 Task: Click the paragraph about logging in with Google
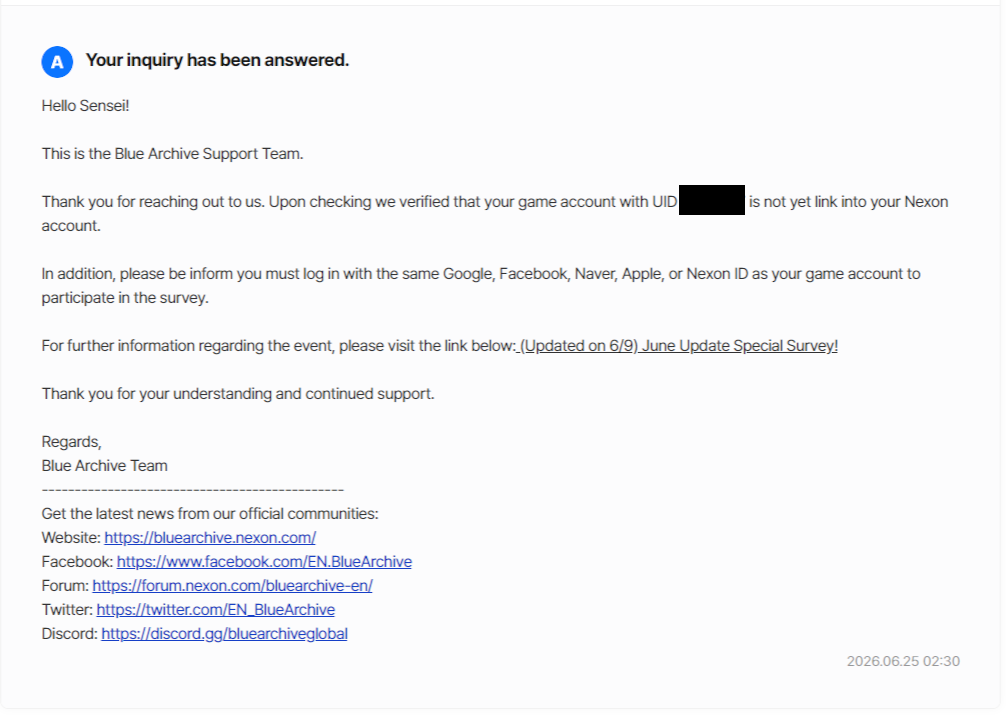(x=481, y=286)
